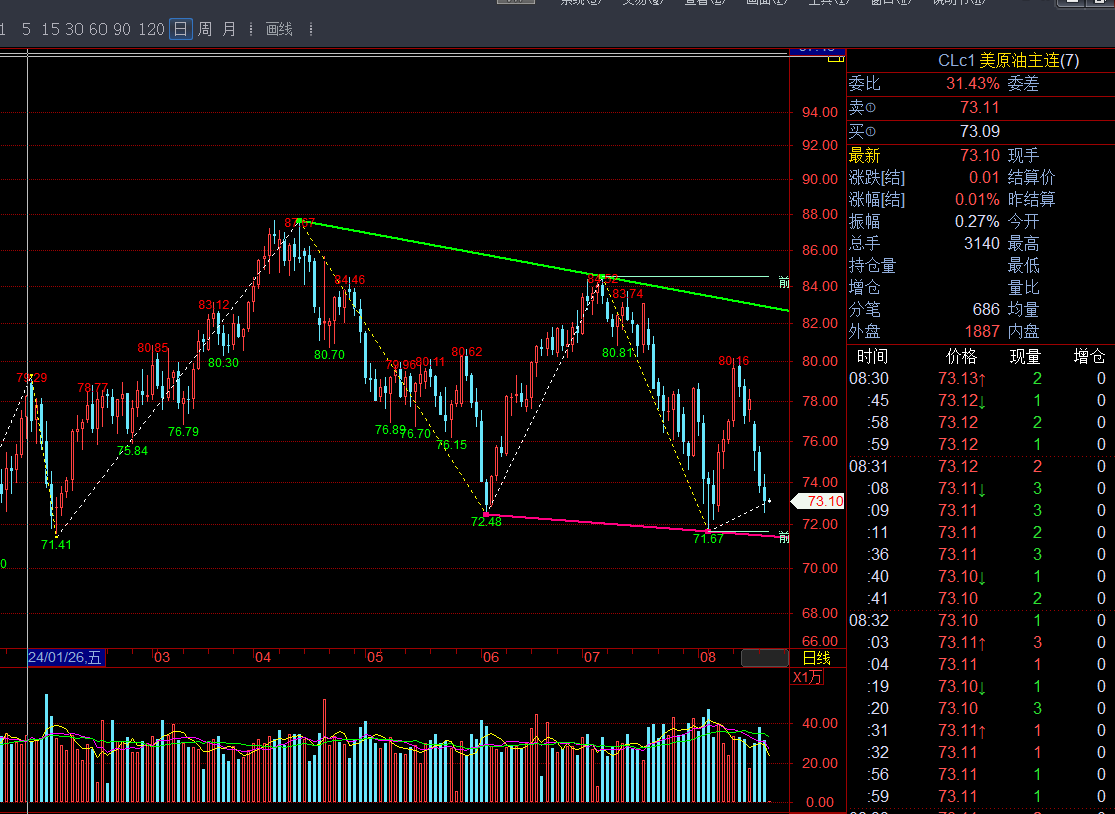
Task: Click the 委比 31.43% value
Action: tap(972, 84)
